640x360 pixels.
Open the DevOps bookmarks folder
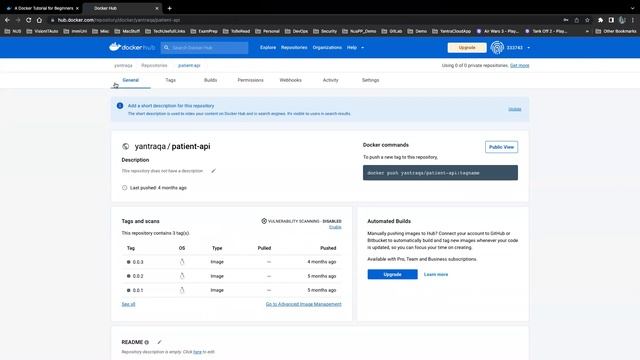coord(296,31)
